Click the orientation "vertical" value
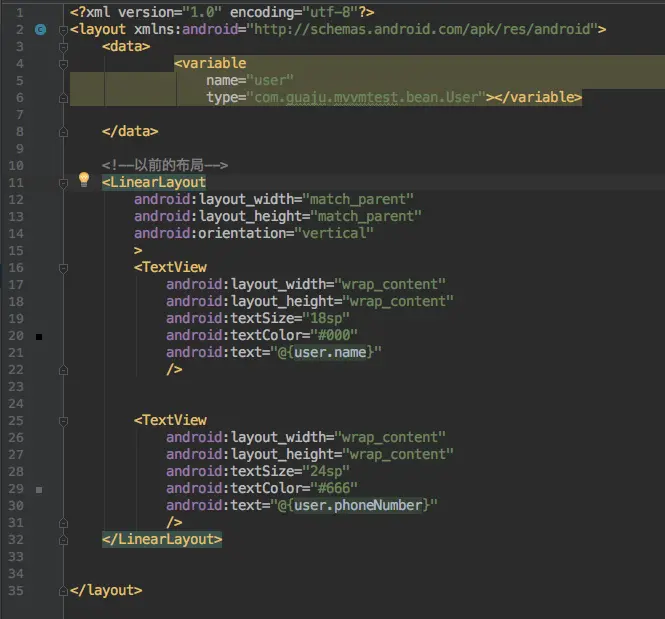Image resolution: width=665 pixels, height=619 pixels. (334, 233)
